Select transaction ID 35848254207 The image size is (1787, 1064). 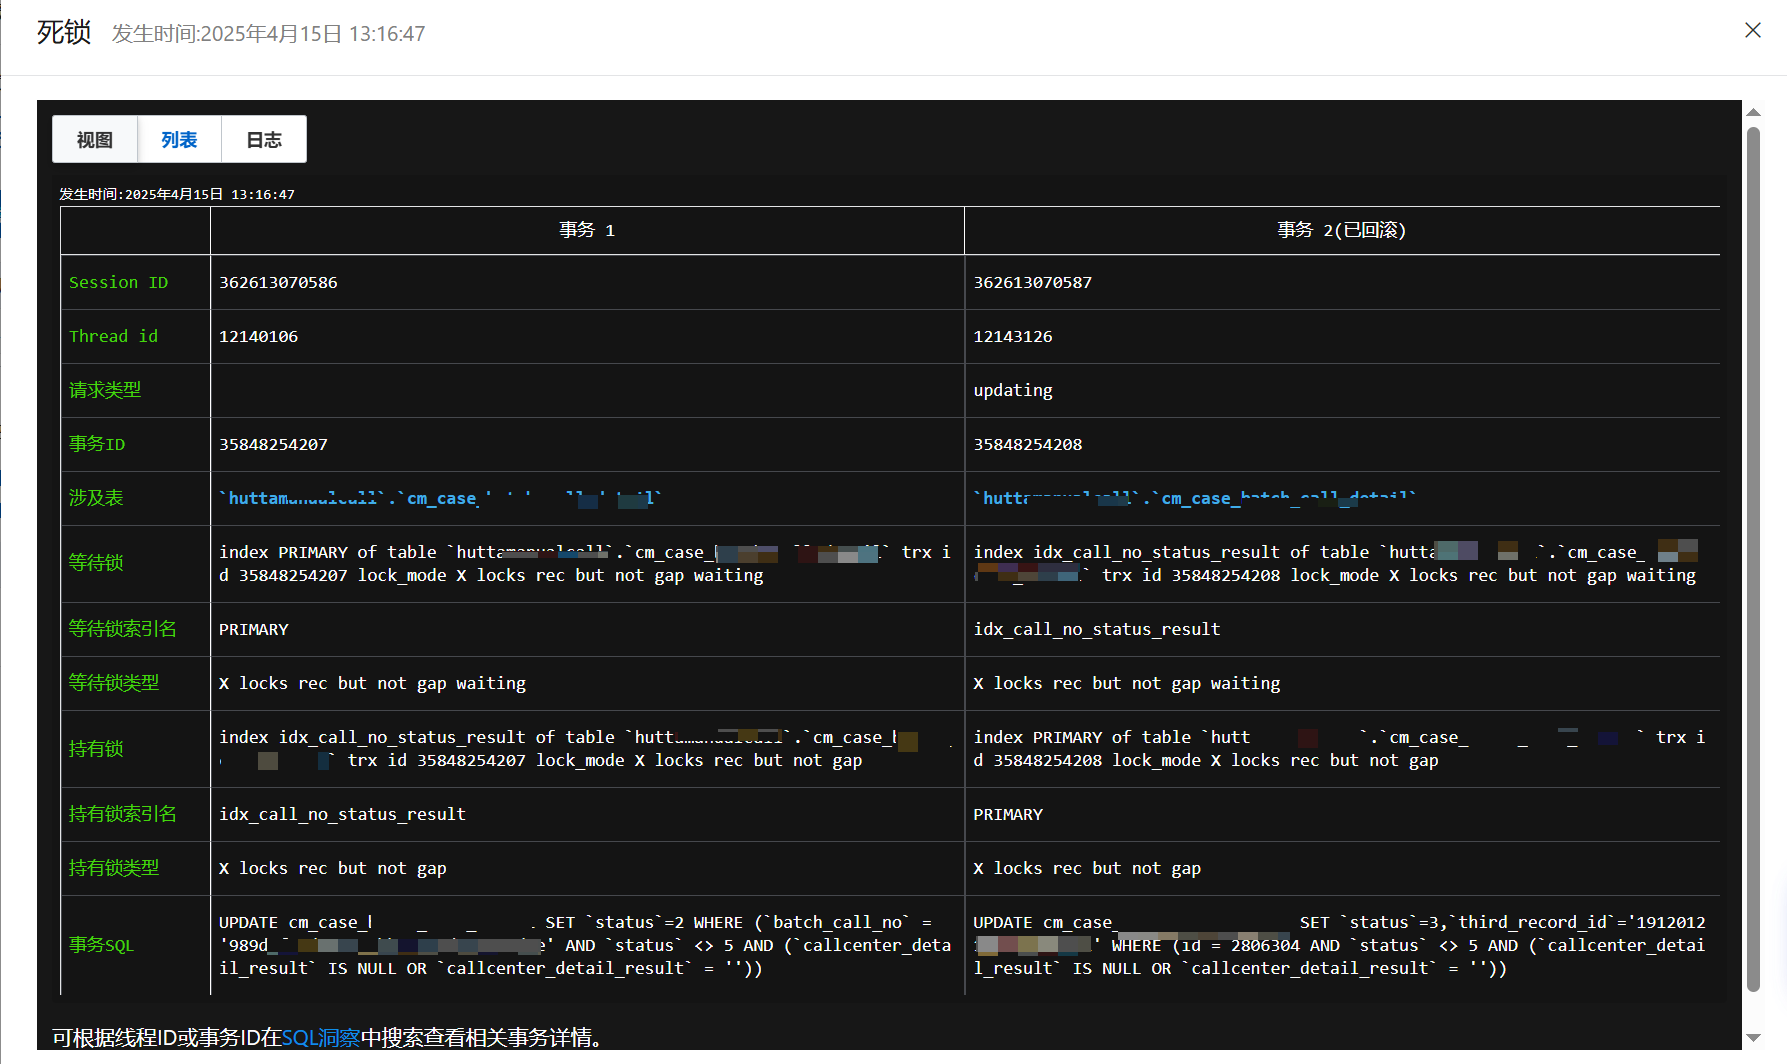(x=273, y=445)
